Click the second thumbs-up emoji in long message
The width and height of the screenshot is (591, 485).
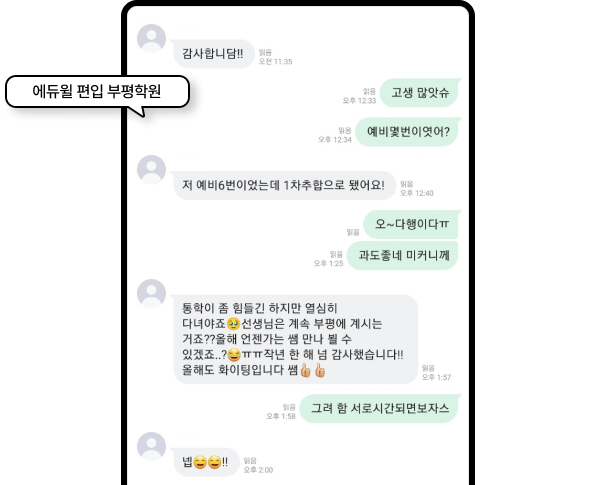(320, 370)
